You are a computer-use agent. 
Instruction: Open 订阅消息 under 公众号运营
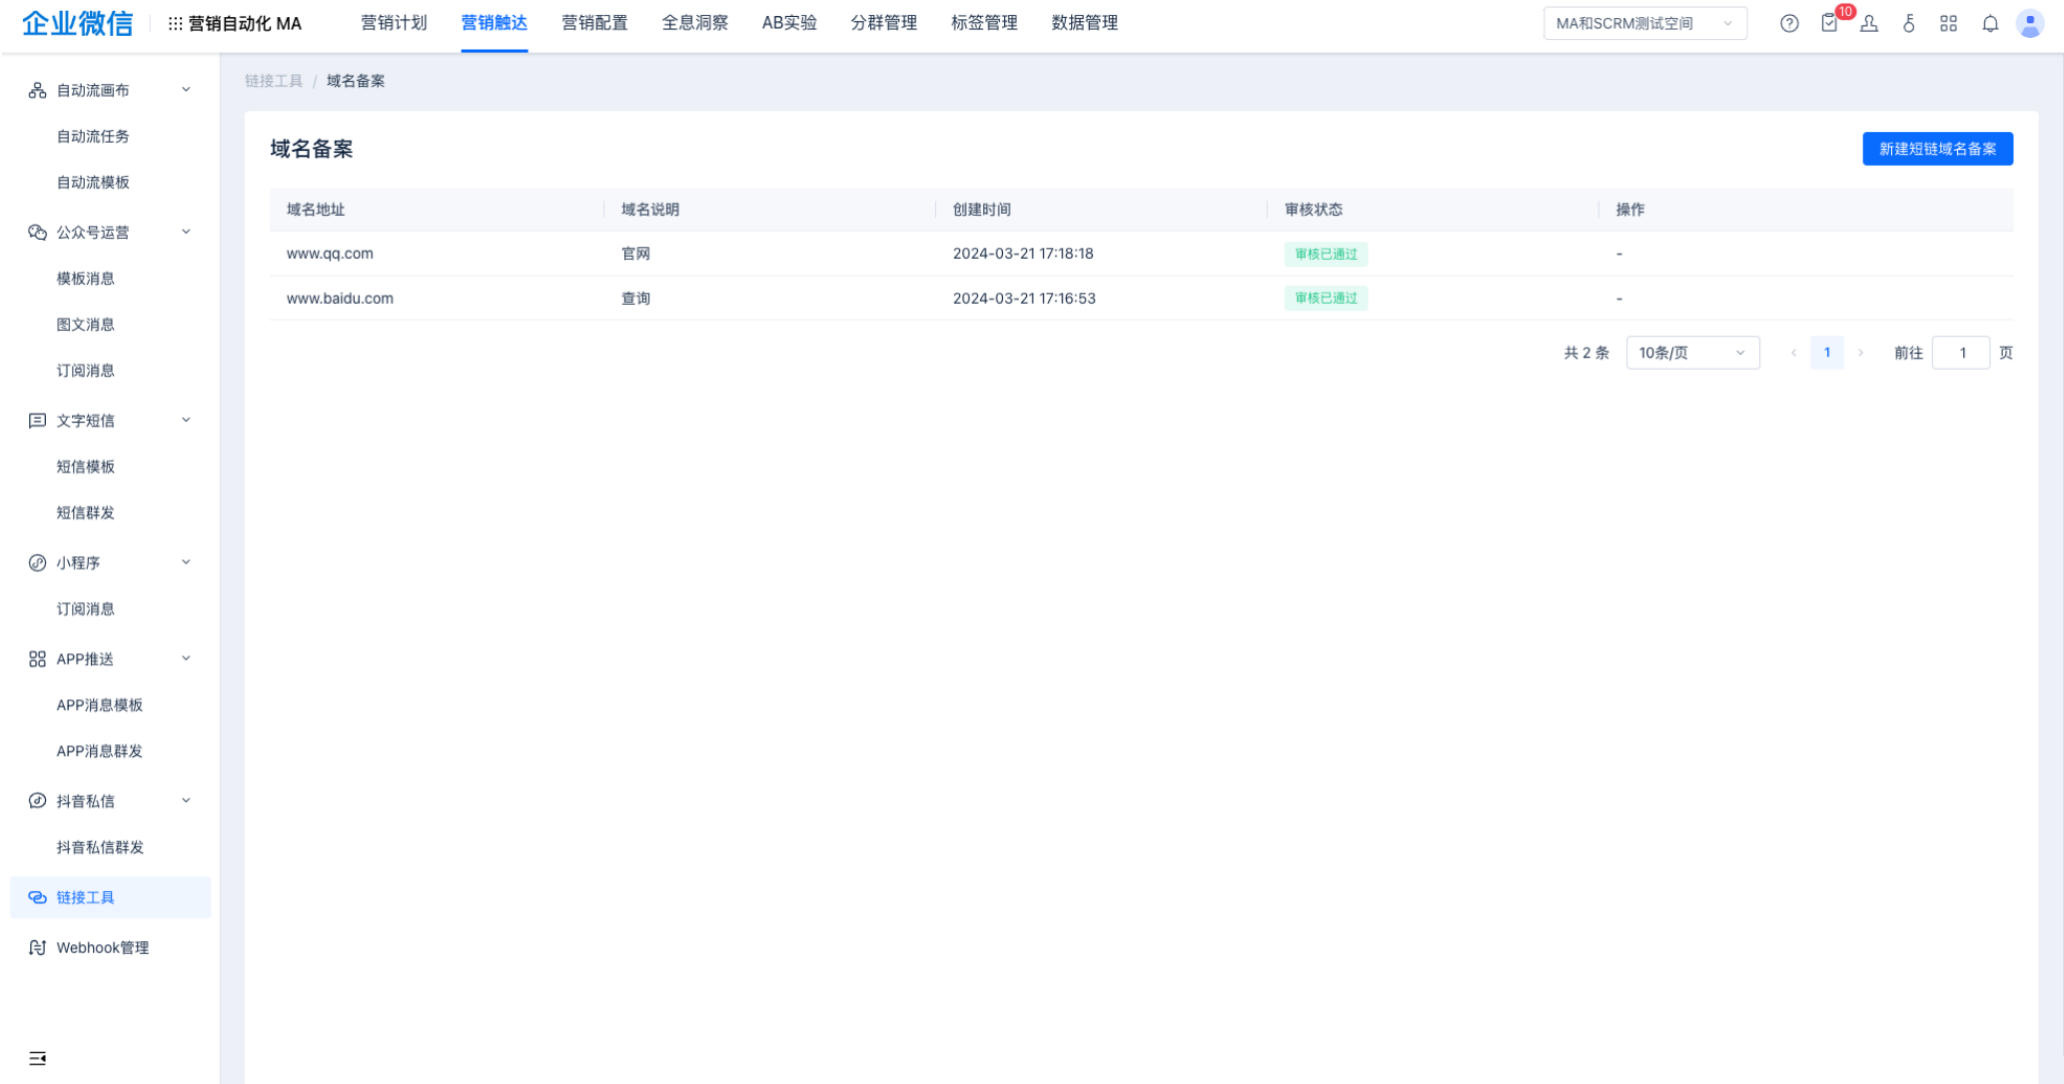tap(85, 370)
